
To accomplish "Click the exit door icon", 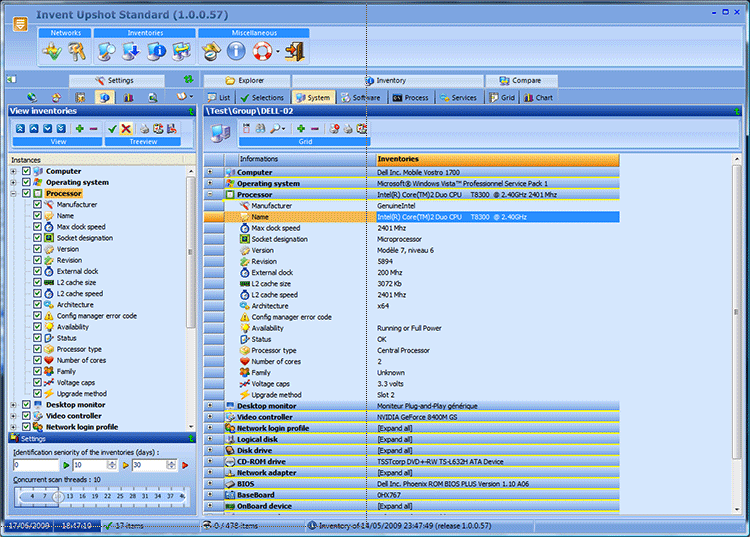I will click(x=295, y=51).
